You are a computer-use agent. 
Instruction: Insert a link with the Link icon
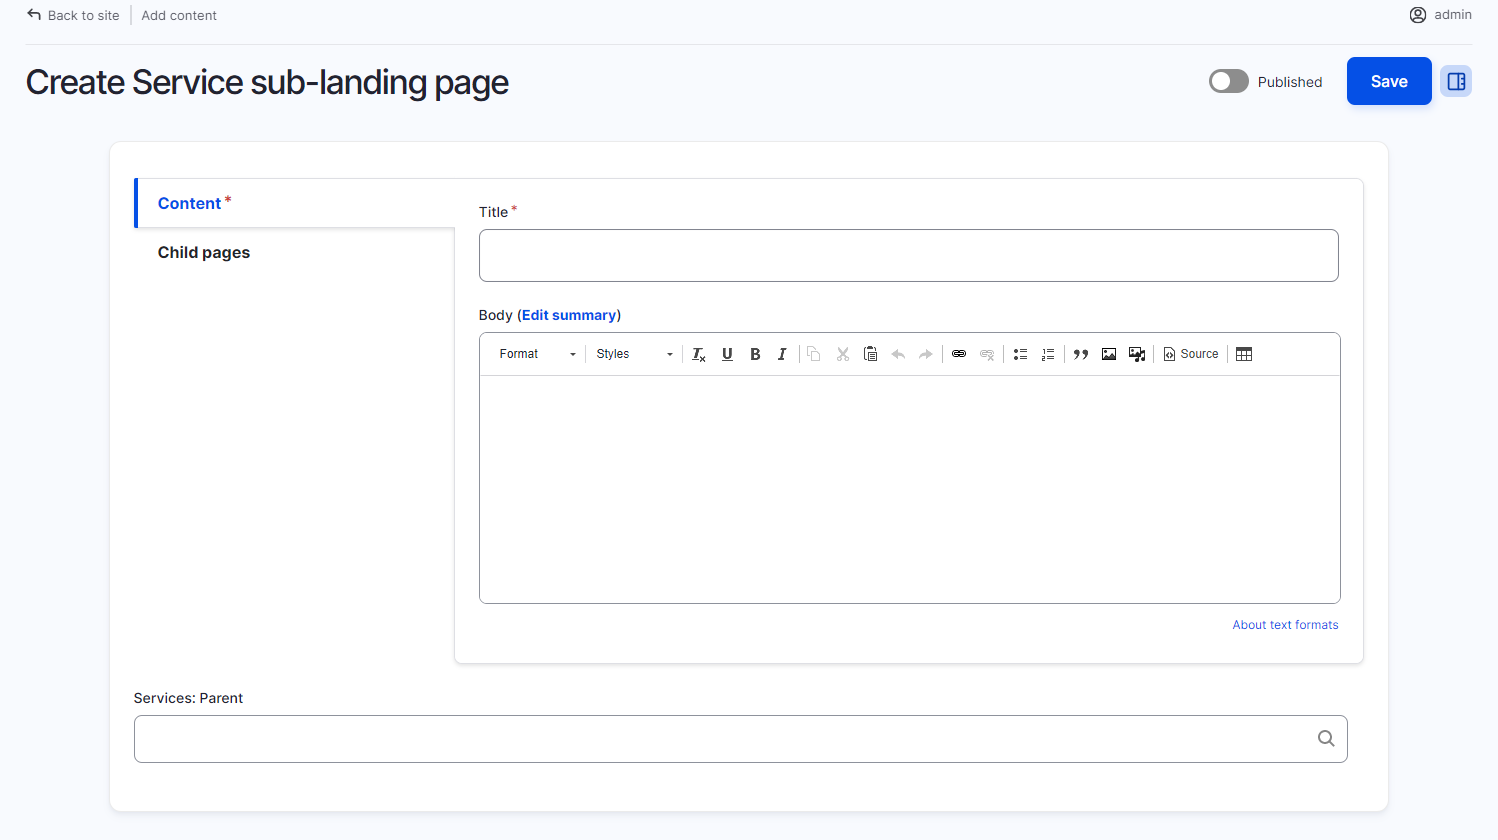click(959, 354)
